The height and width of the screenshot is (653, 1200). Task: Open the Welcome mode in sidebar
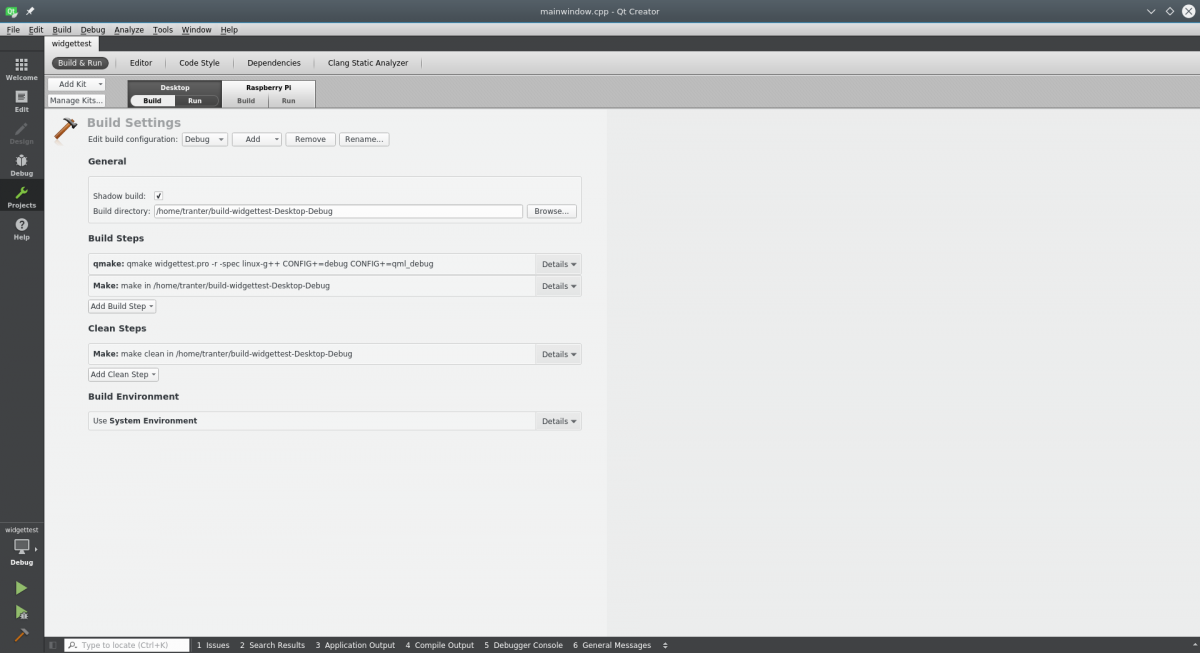click(x=21, y=68)
